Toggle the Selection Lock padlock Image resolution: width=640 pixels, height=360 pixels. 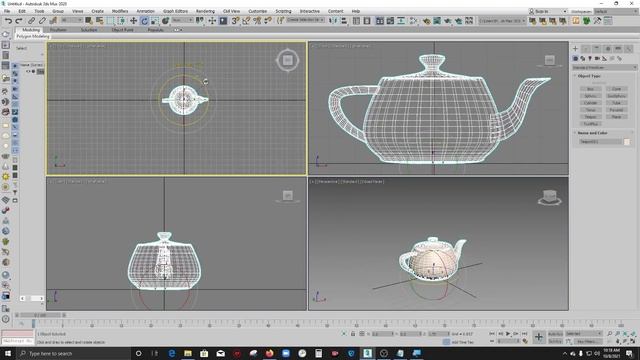[353, 334]
